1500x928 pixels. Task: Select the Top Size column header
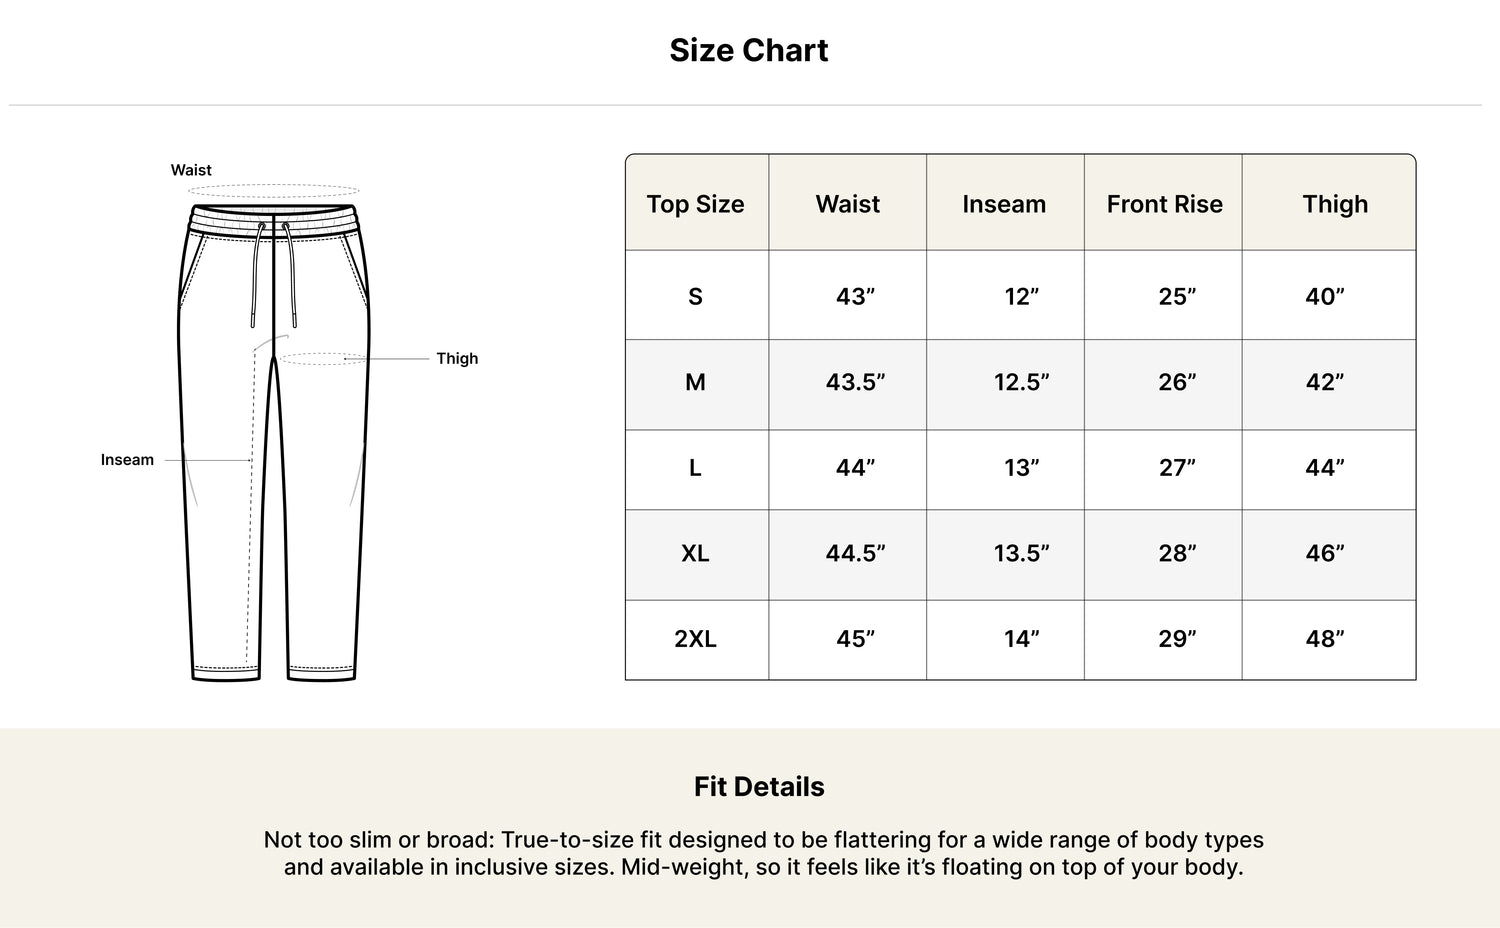coord(696,204)
